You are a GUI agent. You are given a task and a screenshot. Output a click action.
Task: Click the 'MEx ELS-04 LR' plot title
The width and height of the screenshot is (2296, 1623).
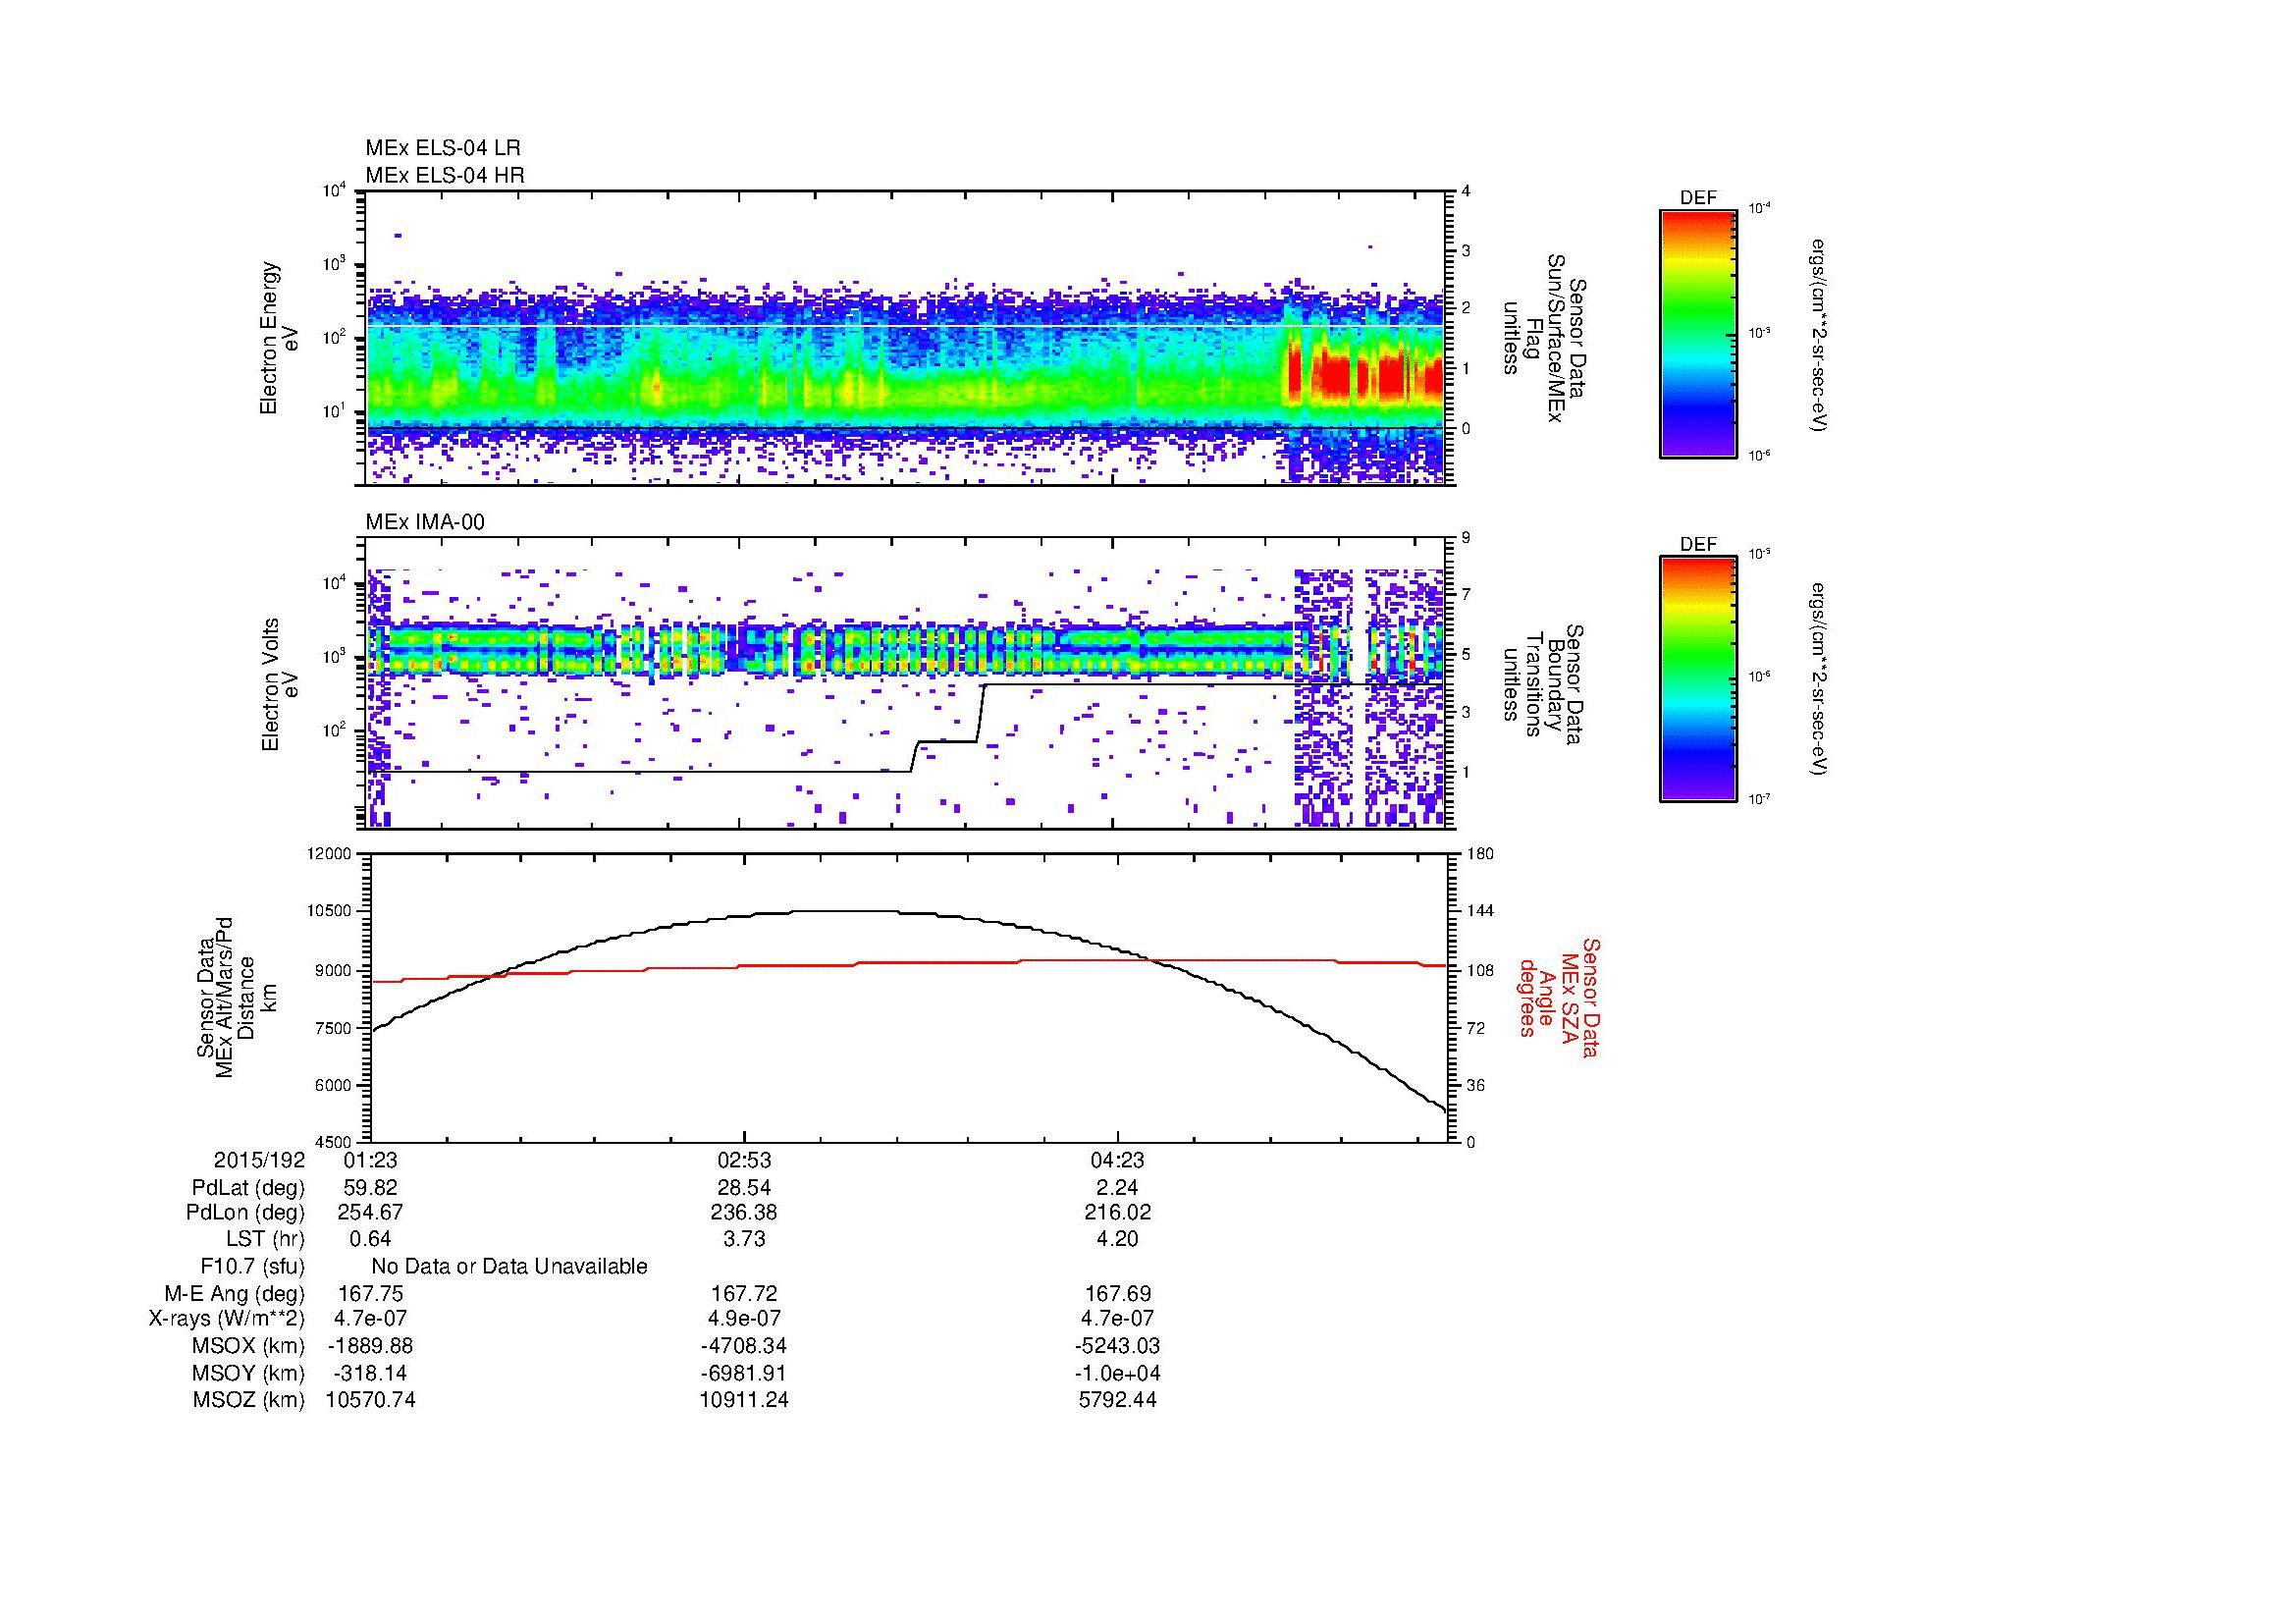[443, 148]
